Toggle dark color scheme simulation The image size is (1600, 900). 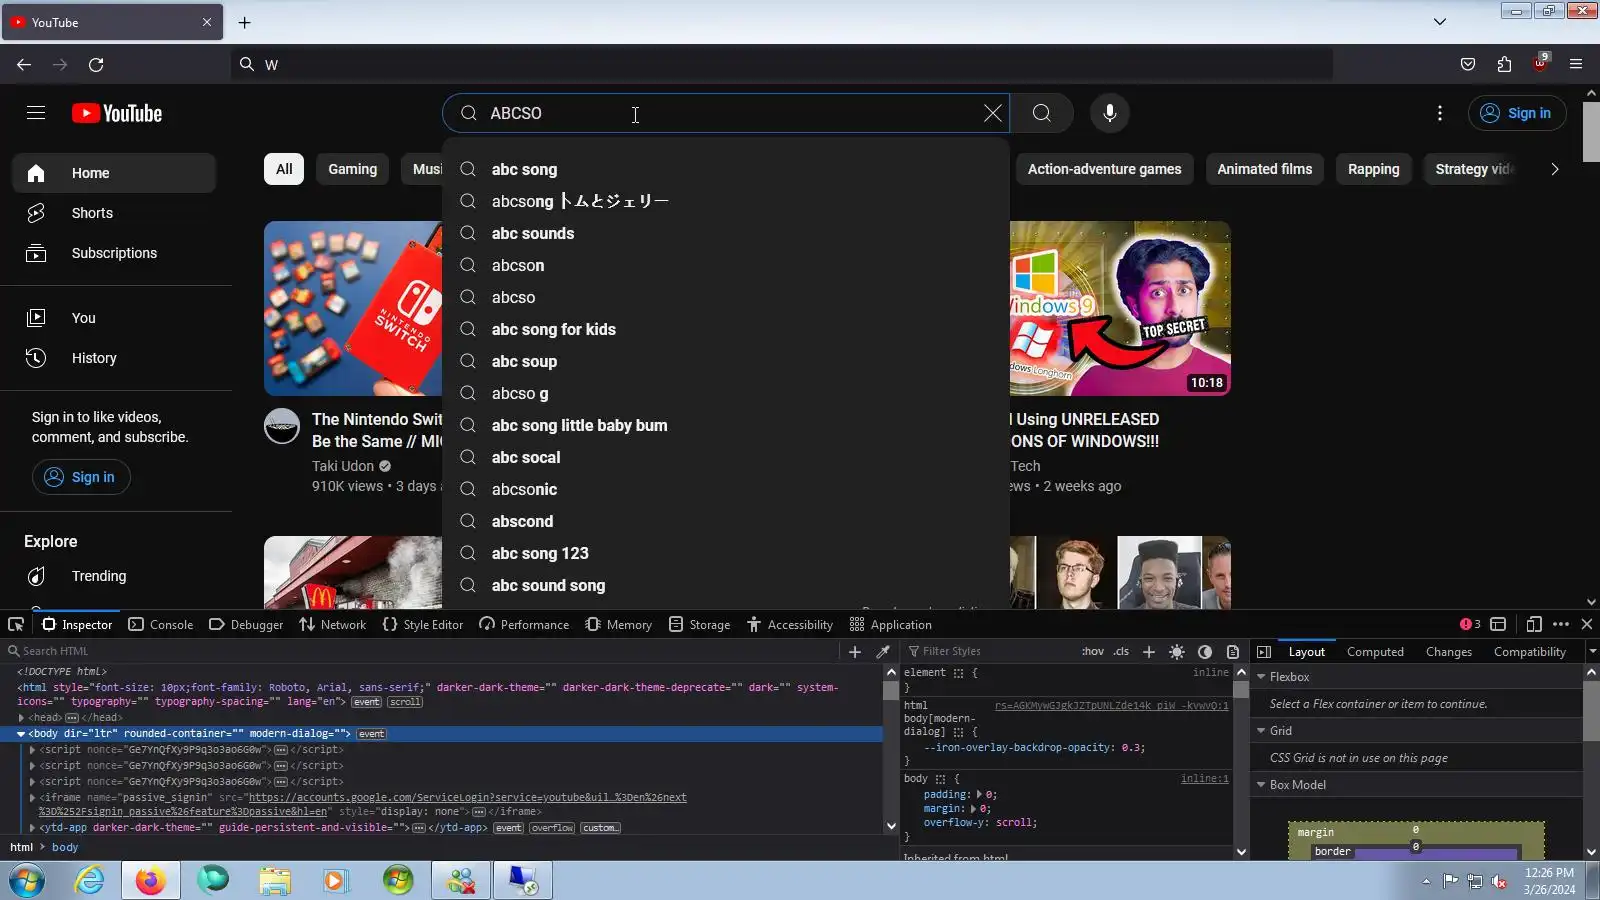[1205, 651]
